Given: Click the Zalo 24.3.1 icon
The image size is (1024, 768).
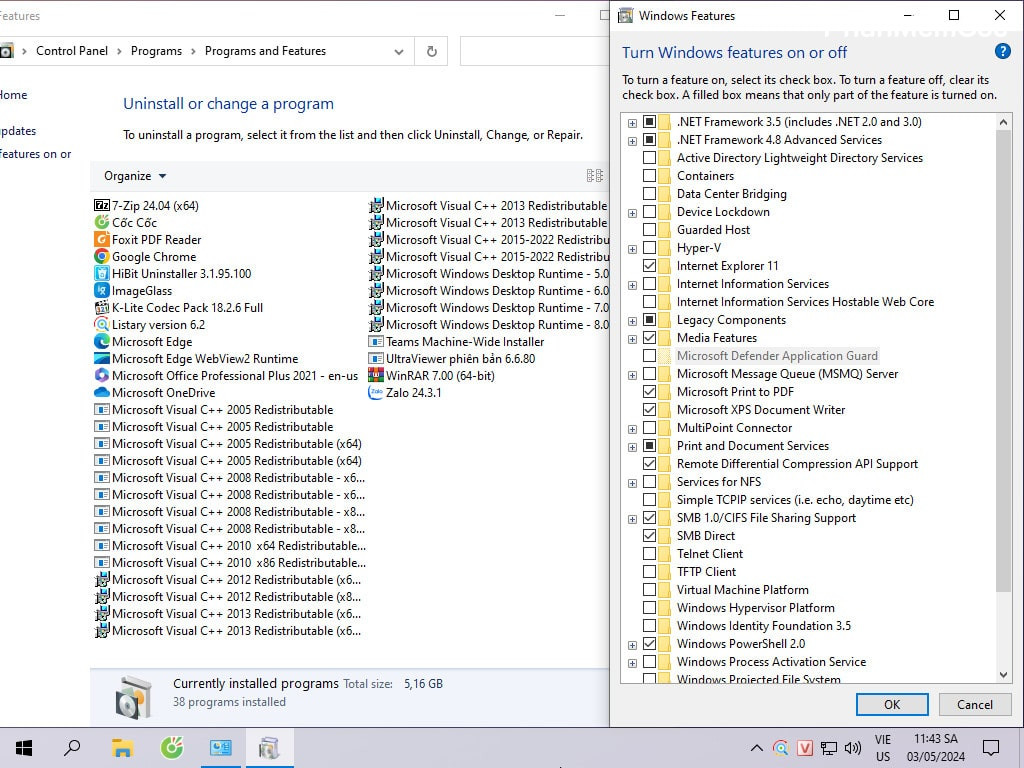Looking at the screenshot, I should coord(376,393).
